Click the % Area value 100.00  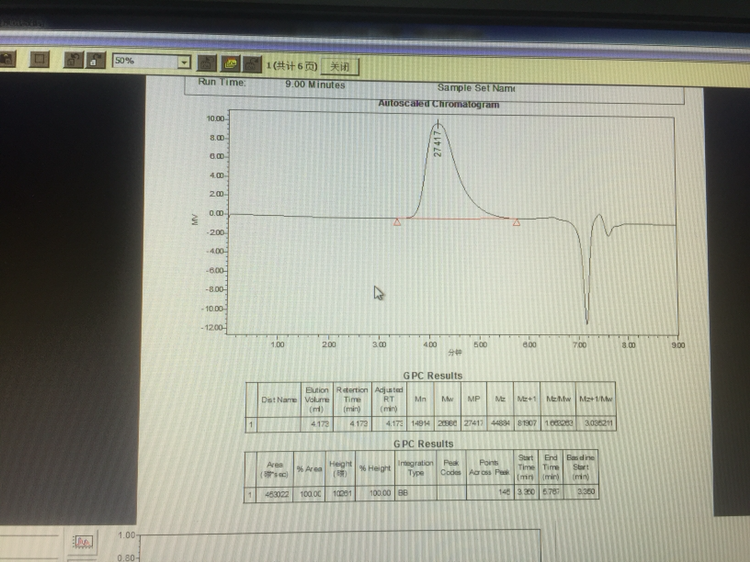pyautogui.click(x=310, y=494)
